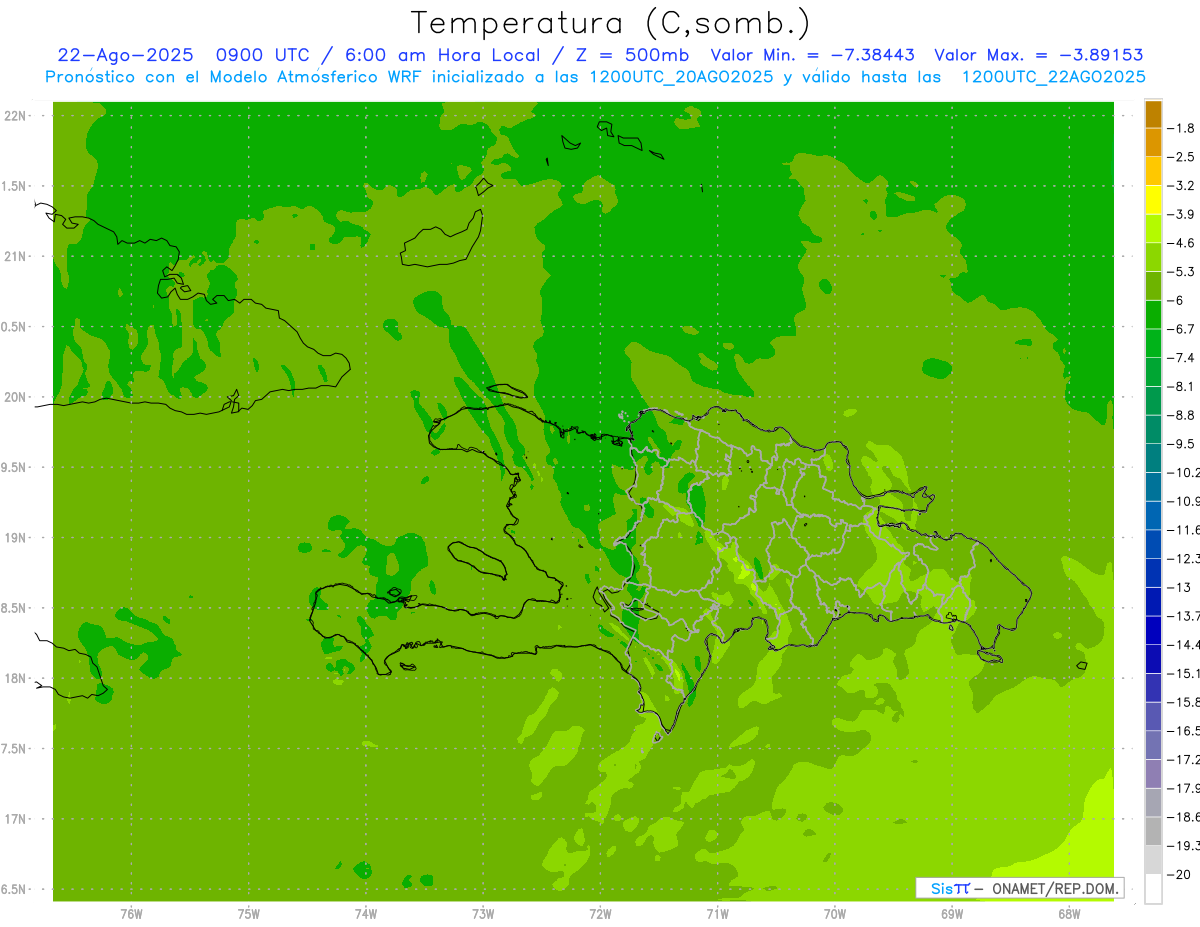Image resolution: width=1200 pixels, height=927 pixels.
Task: Click the '22N' latitude label
Action: pyautogui.click(x=15, y=116)
